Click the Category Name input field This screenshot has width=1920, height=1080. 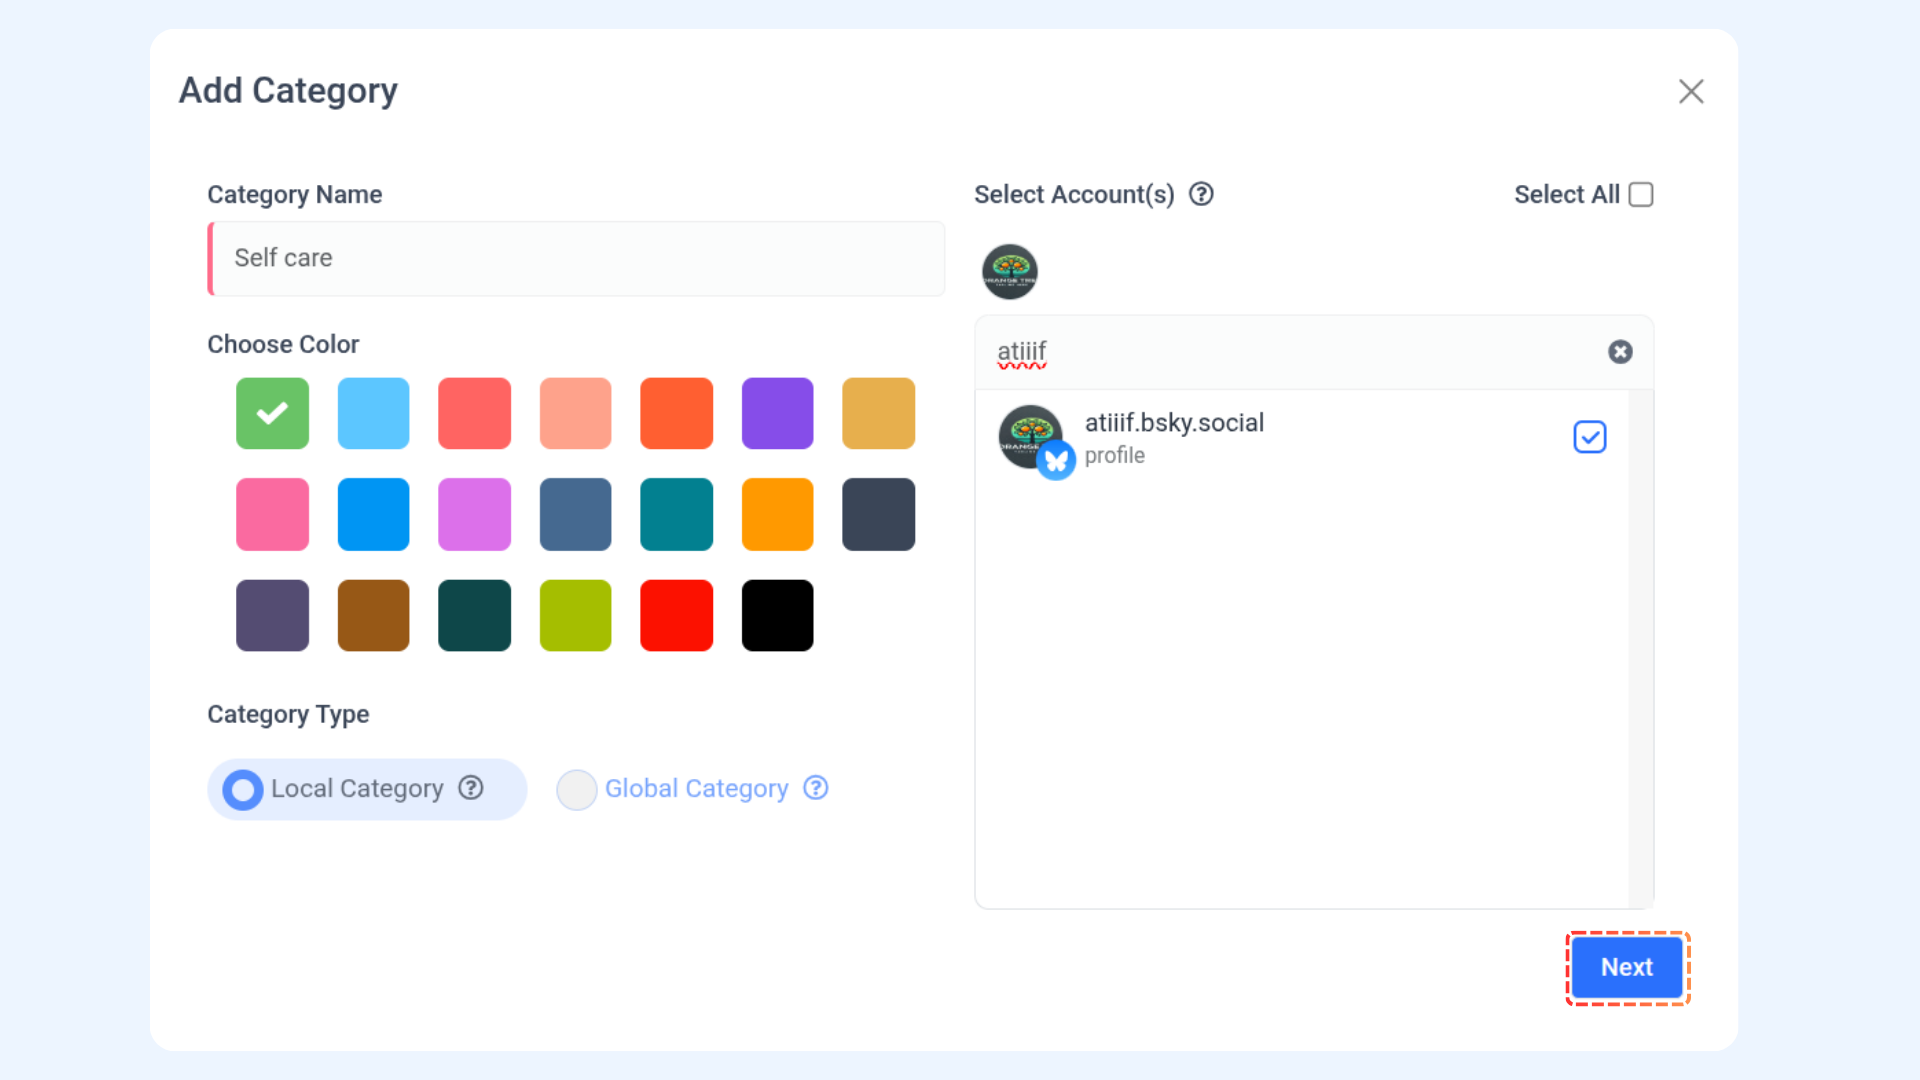(x=578, y=258)
